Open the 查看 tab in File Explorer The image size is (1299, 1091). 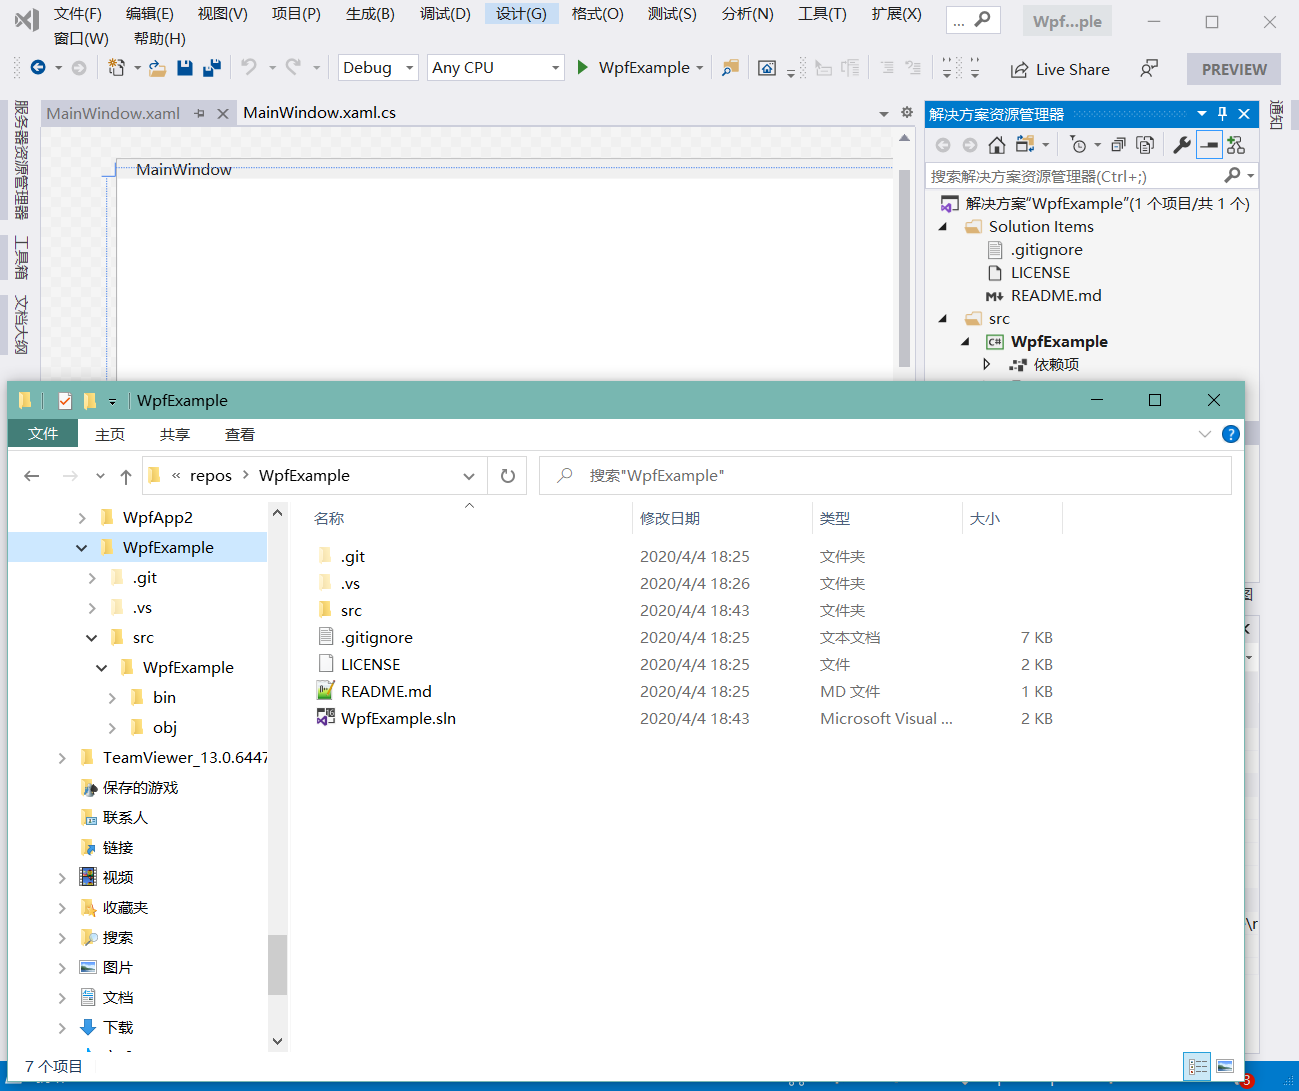pyautogui.click(x=240, y=435)
